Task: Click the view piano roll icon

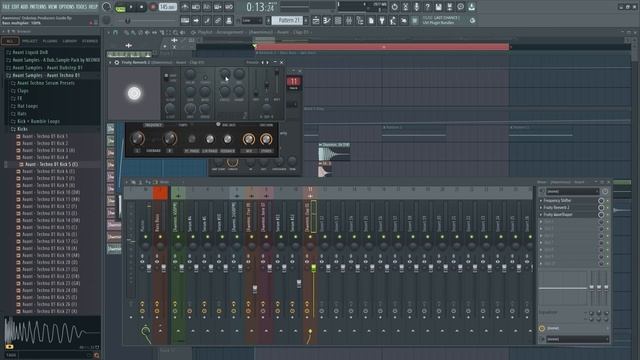Action: pos(327,20)
